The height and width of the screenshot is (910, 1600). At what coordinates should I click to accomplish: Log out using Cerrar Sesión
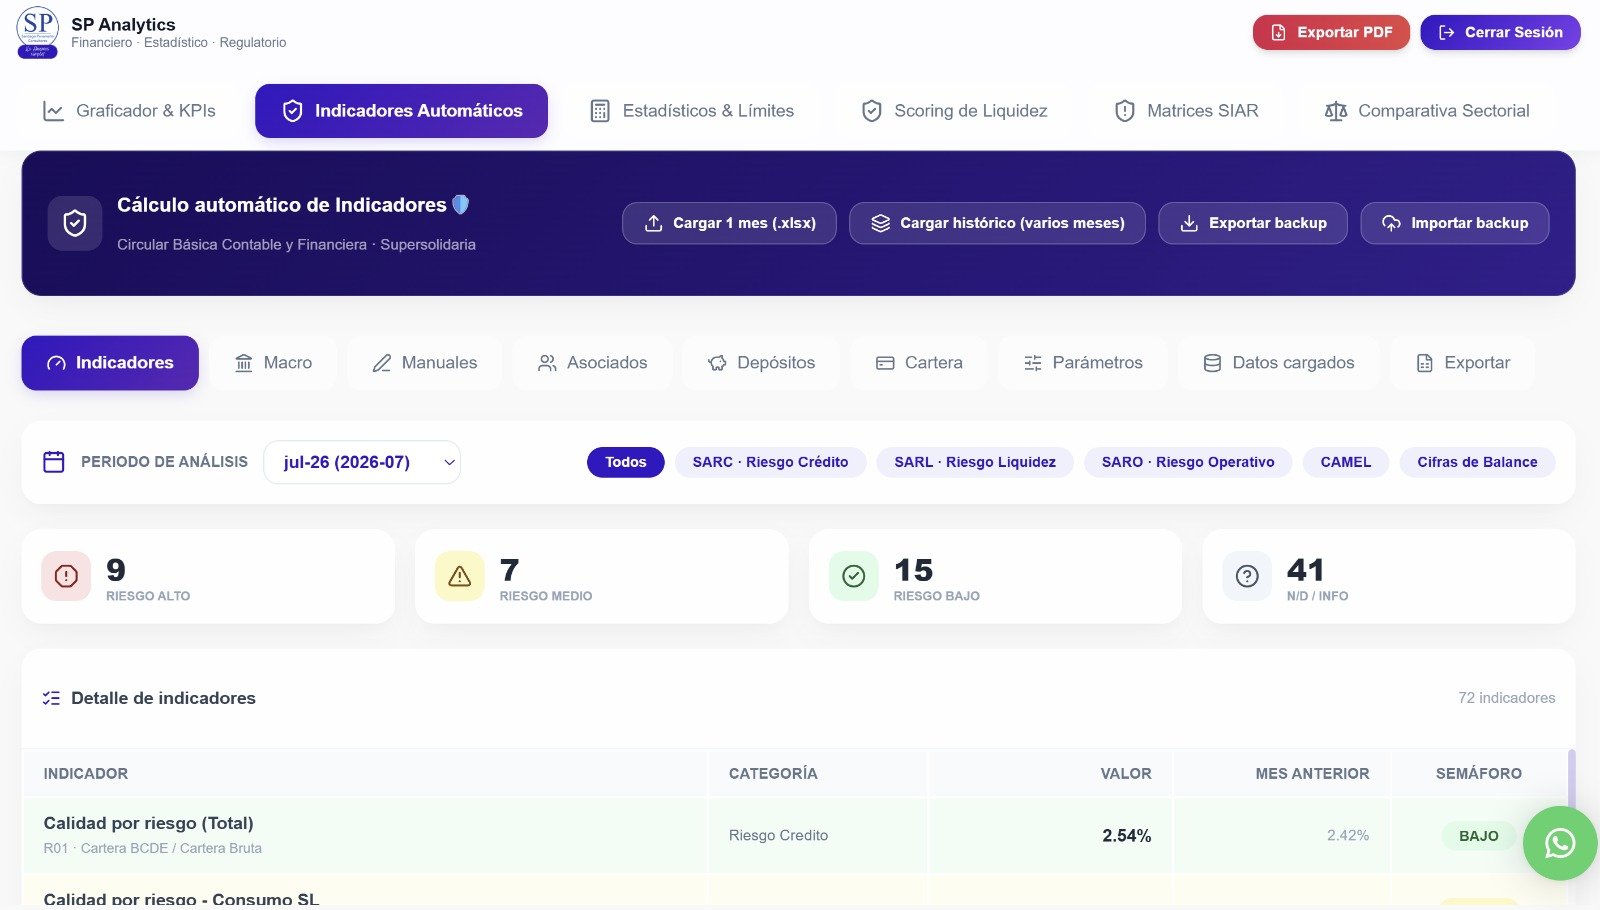(x=1500, y=32)
